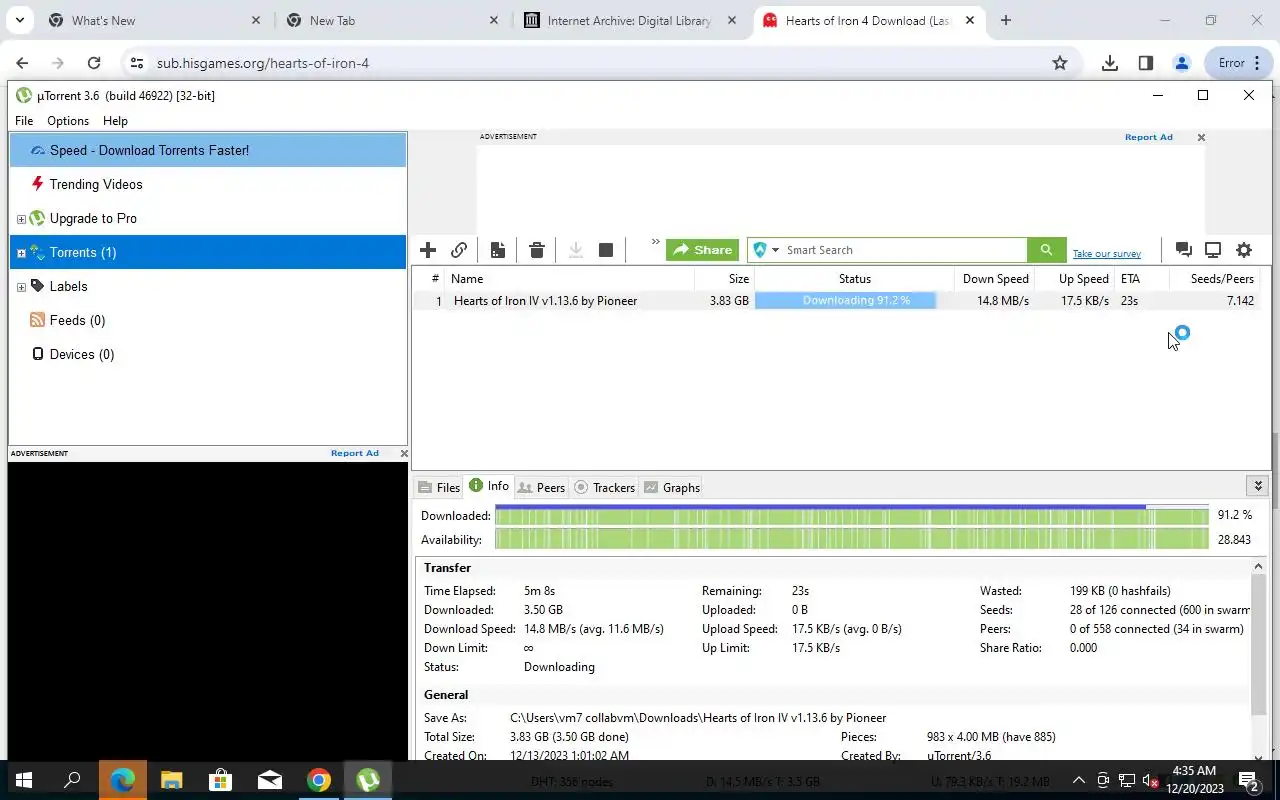The height and width of the screenshot is (800, 1280).
Task: Click the Chrome address bar URL
Action: pos(263,63)
